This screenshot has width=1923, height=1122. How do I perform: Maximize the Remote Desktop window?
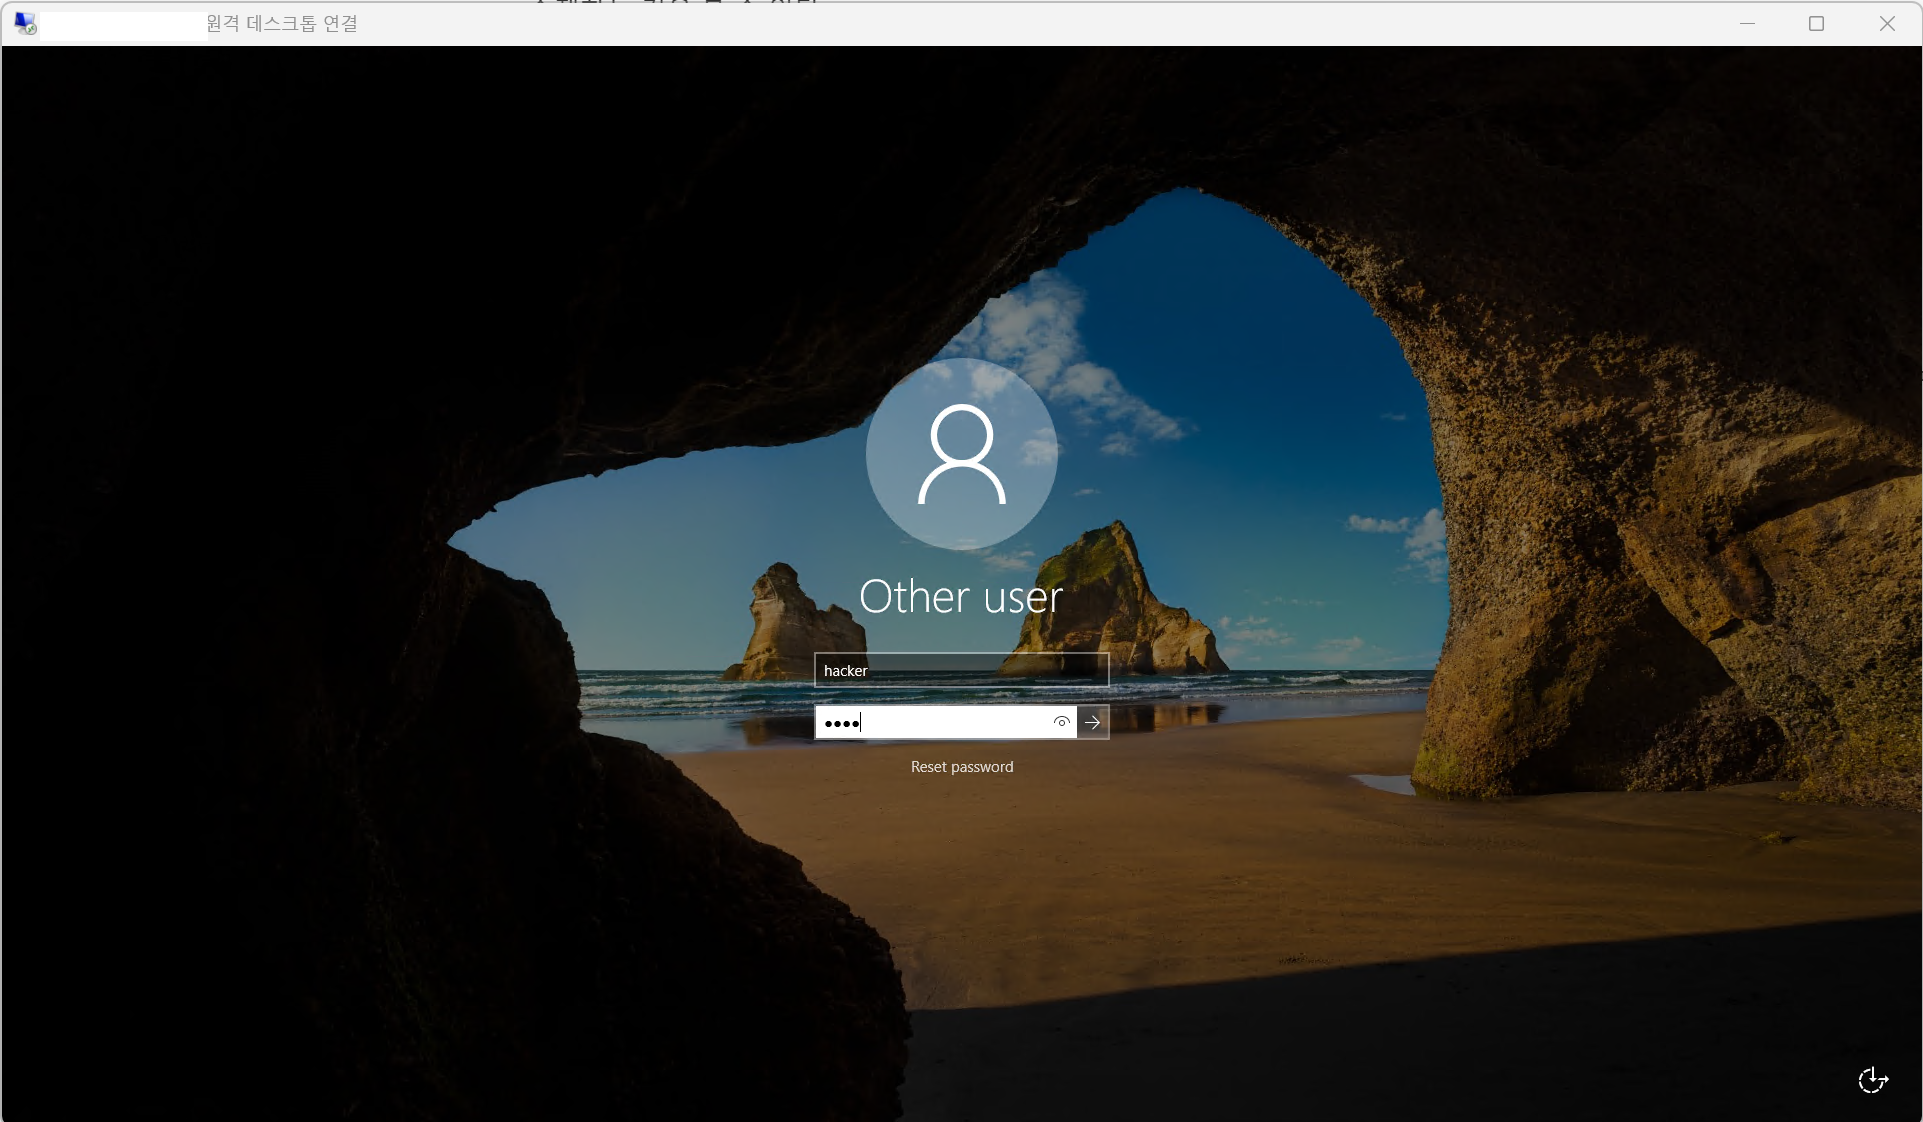click(x=1816, y=23)
